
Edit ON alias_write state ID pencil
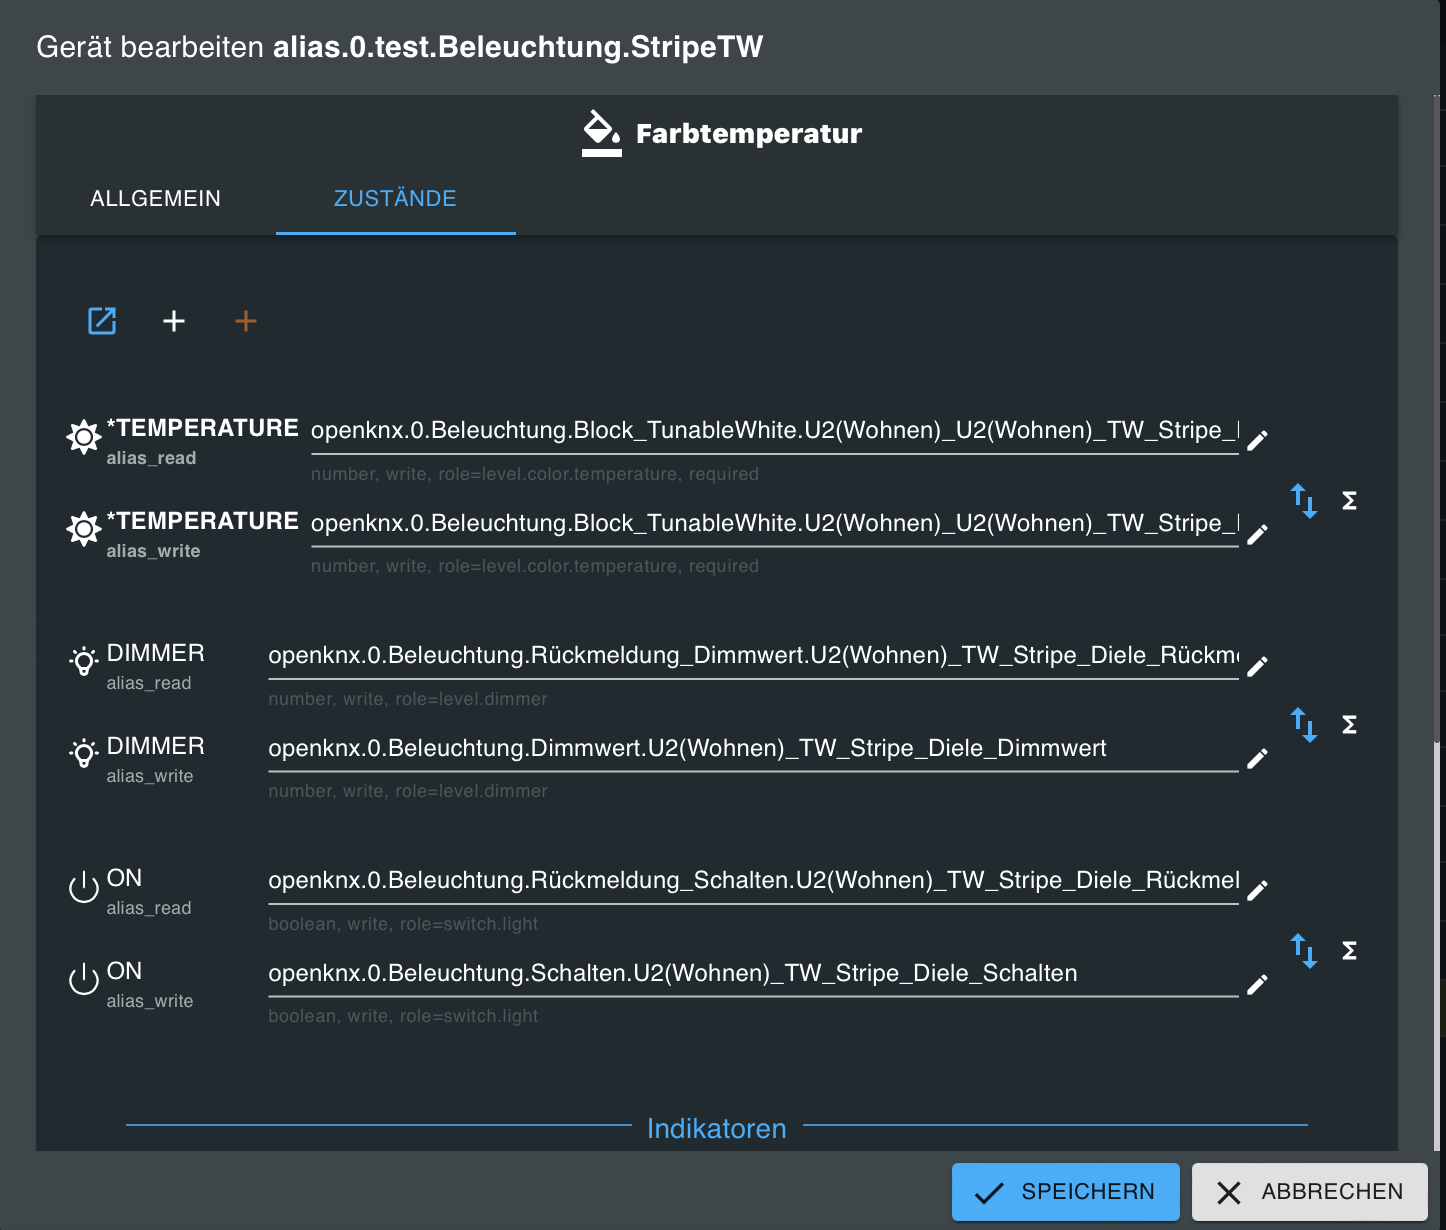tap(1258, 985)
